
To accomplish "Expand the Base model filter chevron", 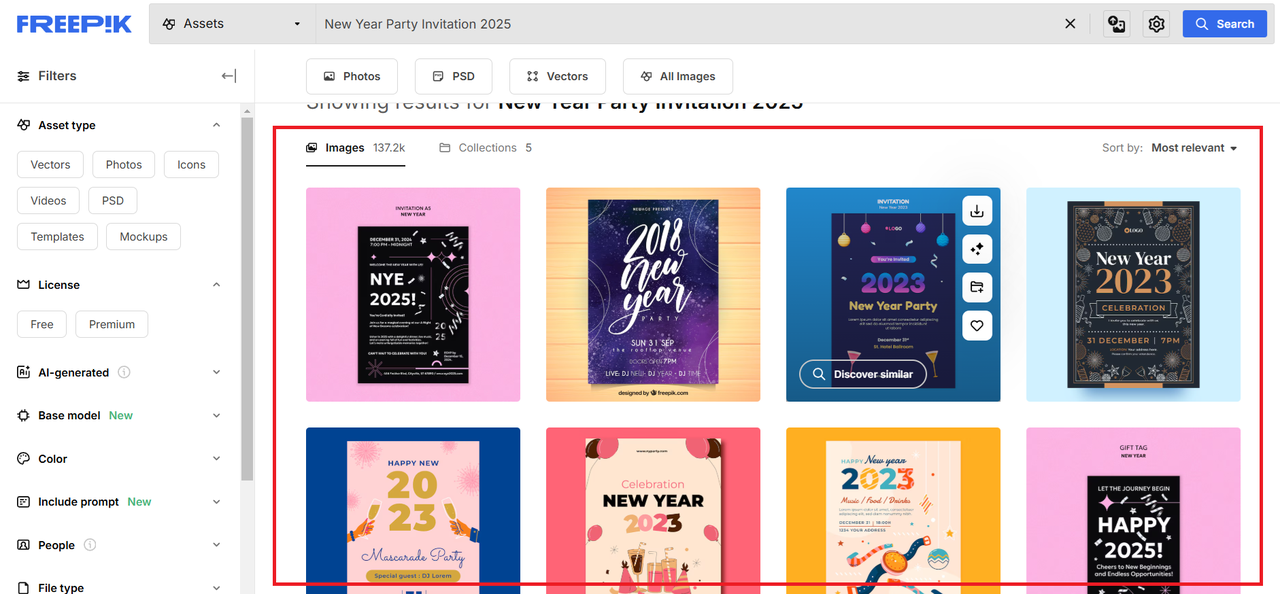I will 216,415.
